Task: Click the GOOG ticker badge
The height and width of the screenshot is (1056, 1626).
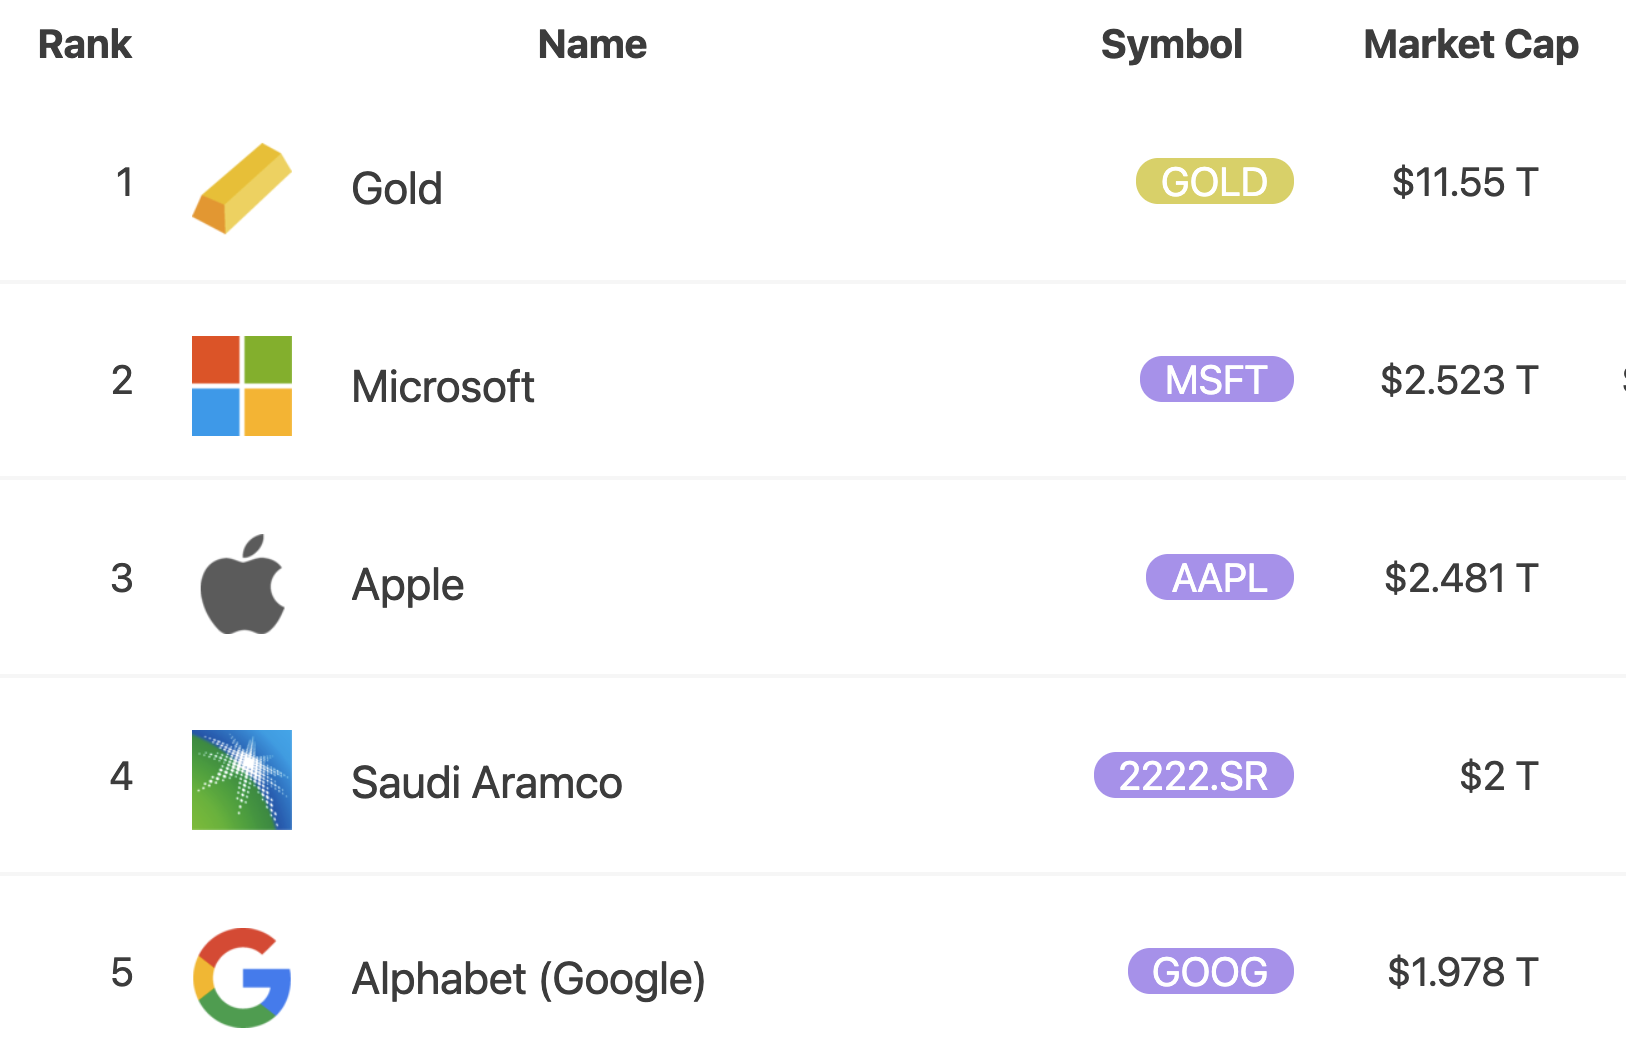Action: [x=1211, y=971]
